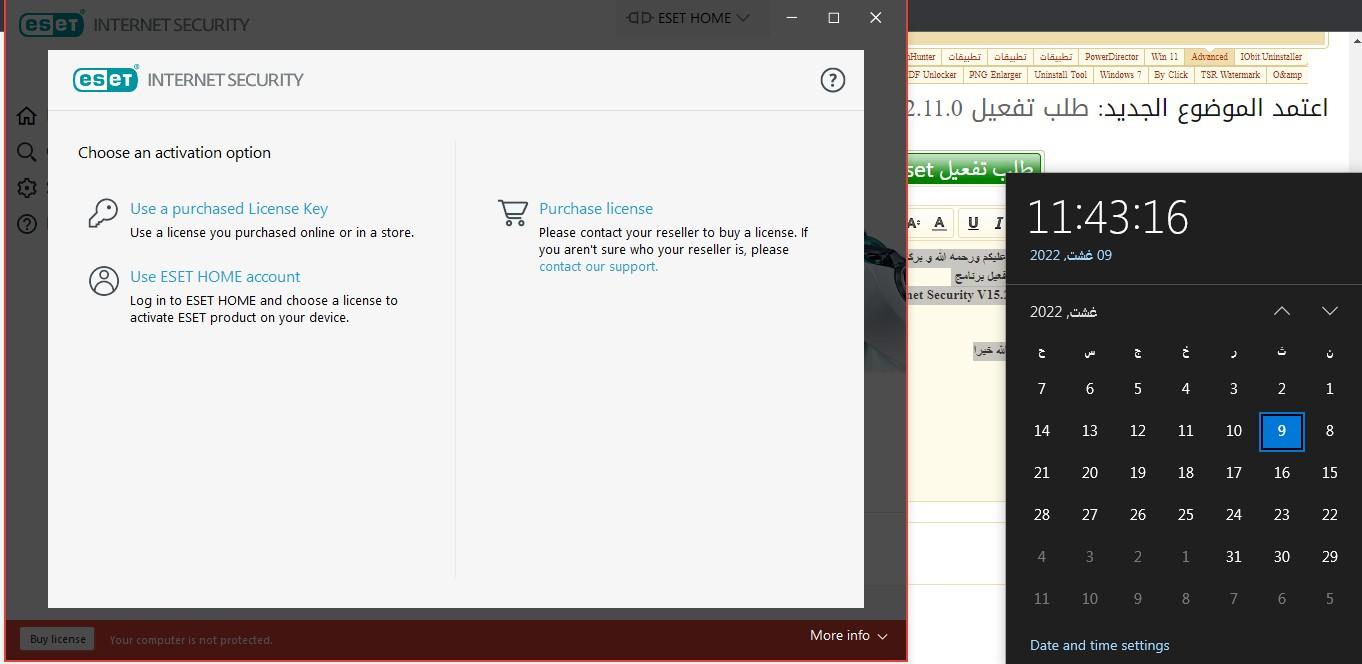This screenshot has width=1362, height=664.
Task: Select day 13 in the calendar
Action: pos(1090,431)
